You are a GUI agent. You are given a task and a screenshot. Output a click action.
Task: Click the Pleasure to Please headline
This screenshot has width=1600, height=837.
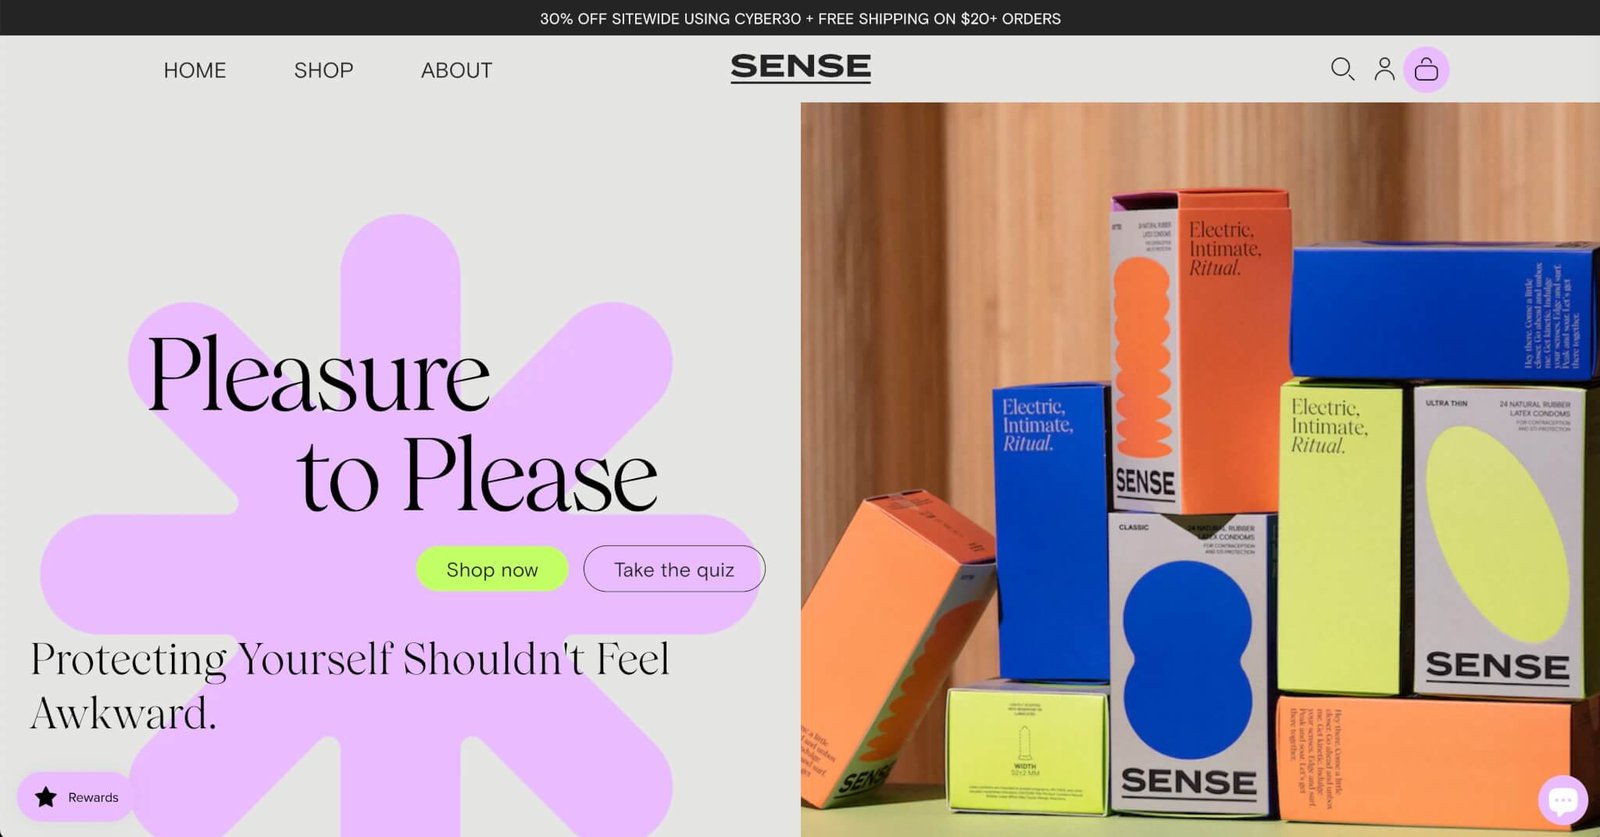402,424
